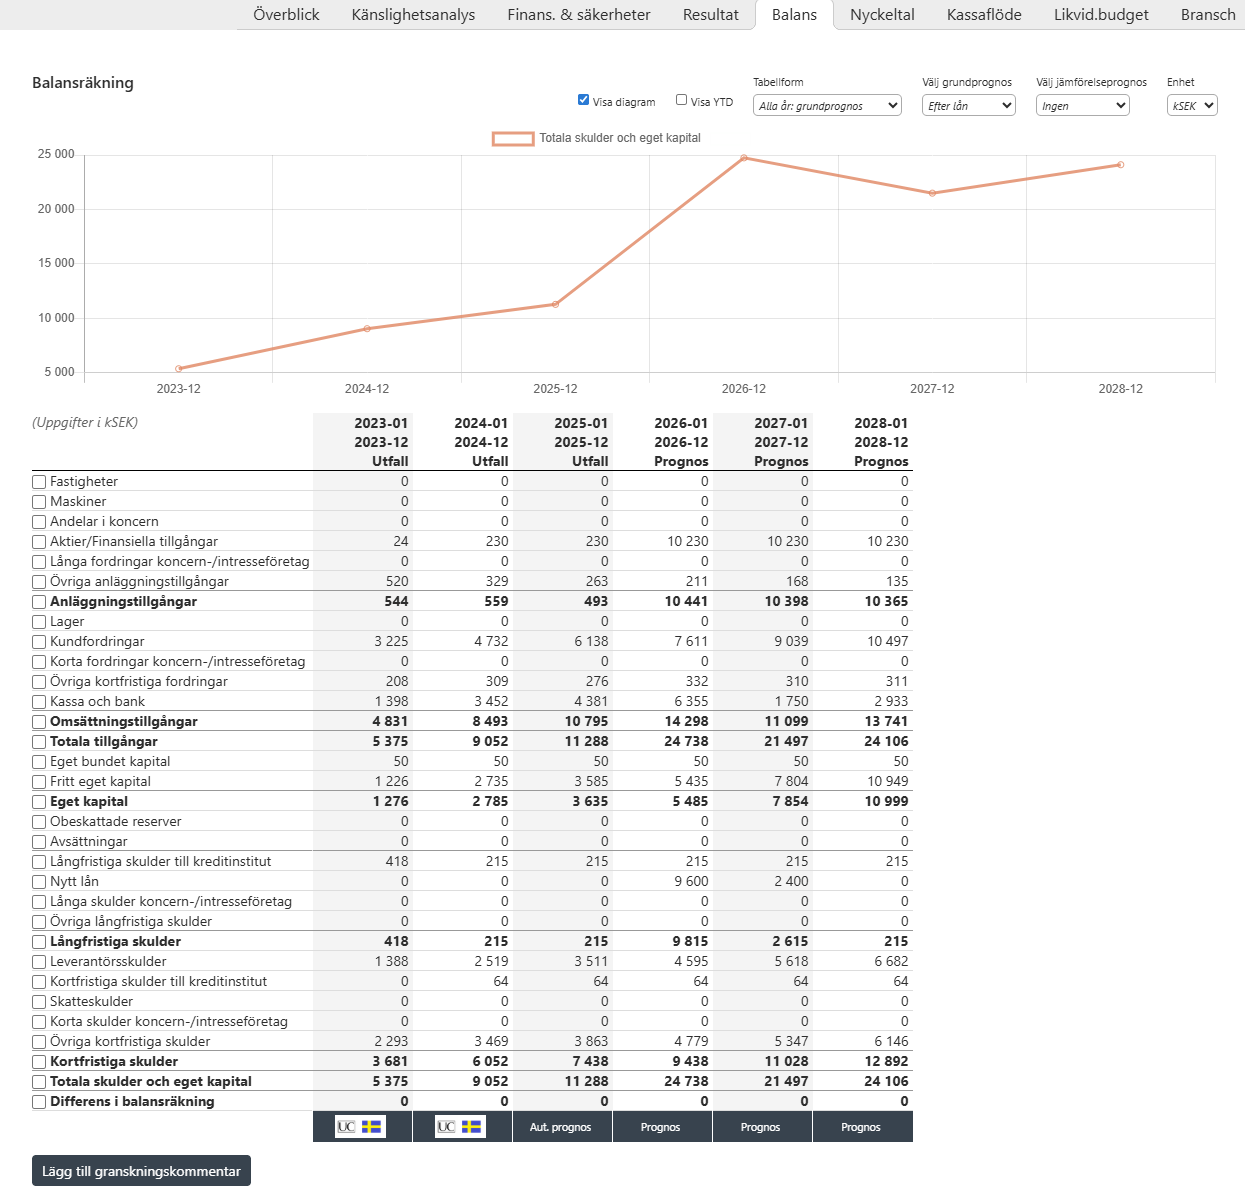Switch to the Överblick tab
The width and height of the screenshot is (1245, 1194).
[286, 15]
